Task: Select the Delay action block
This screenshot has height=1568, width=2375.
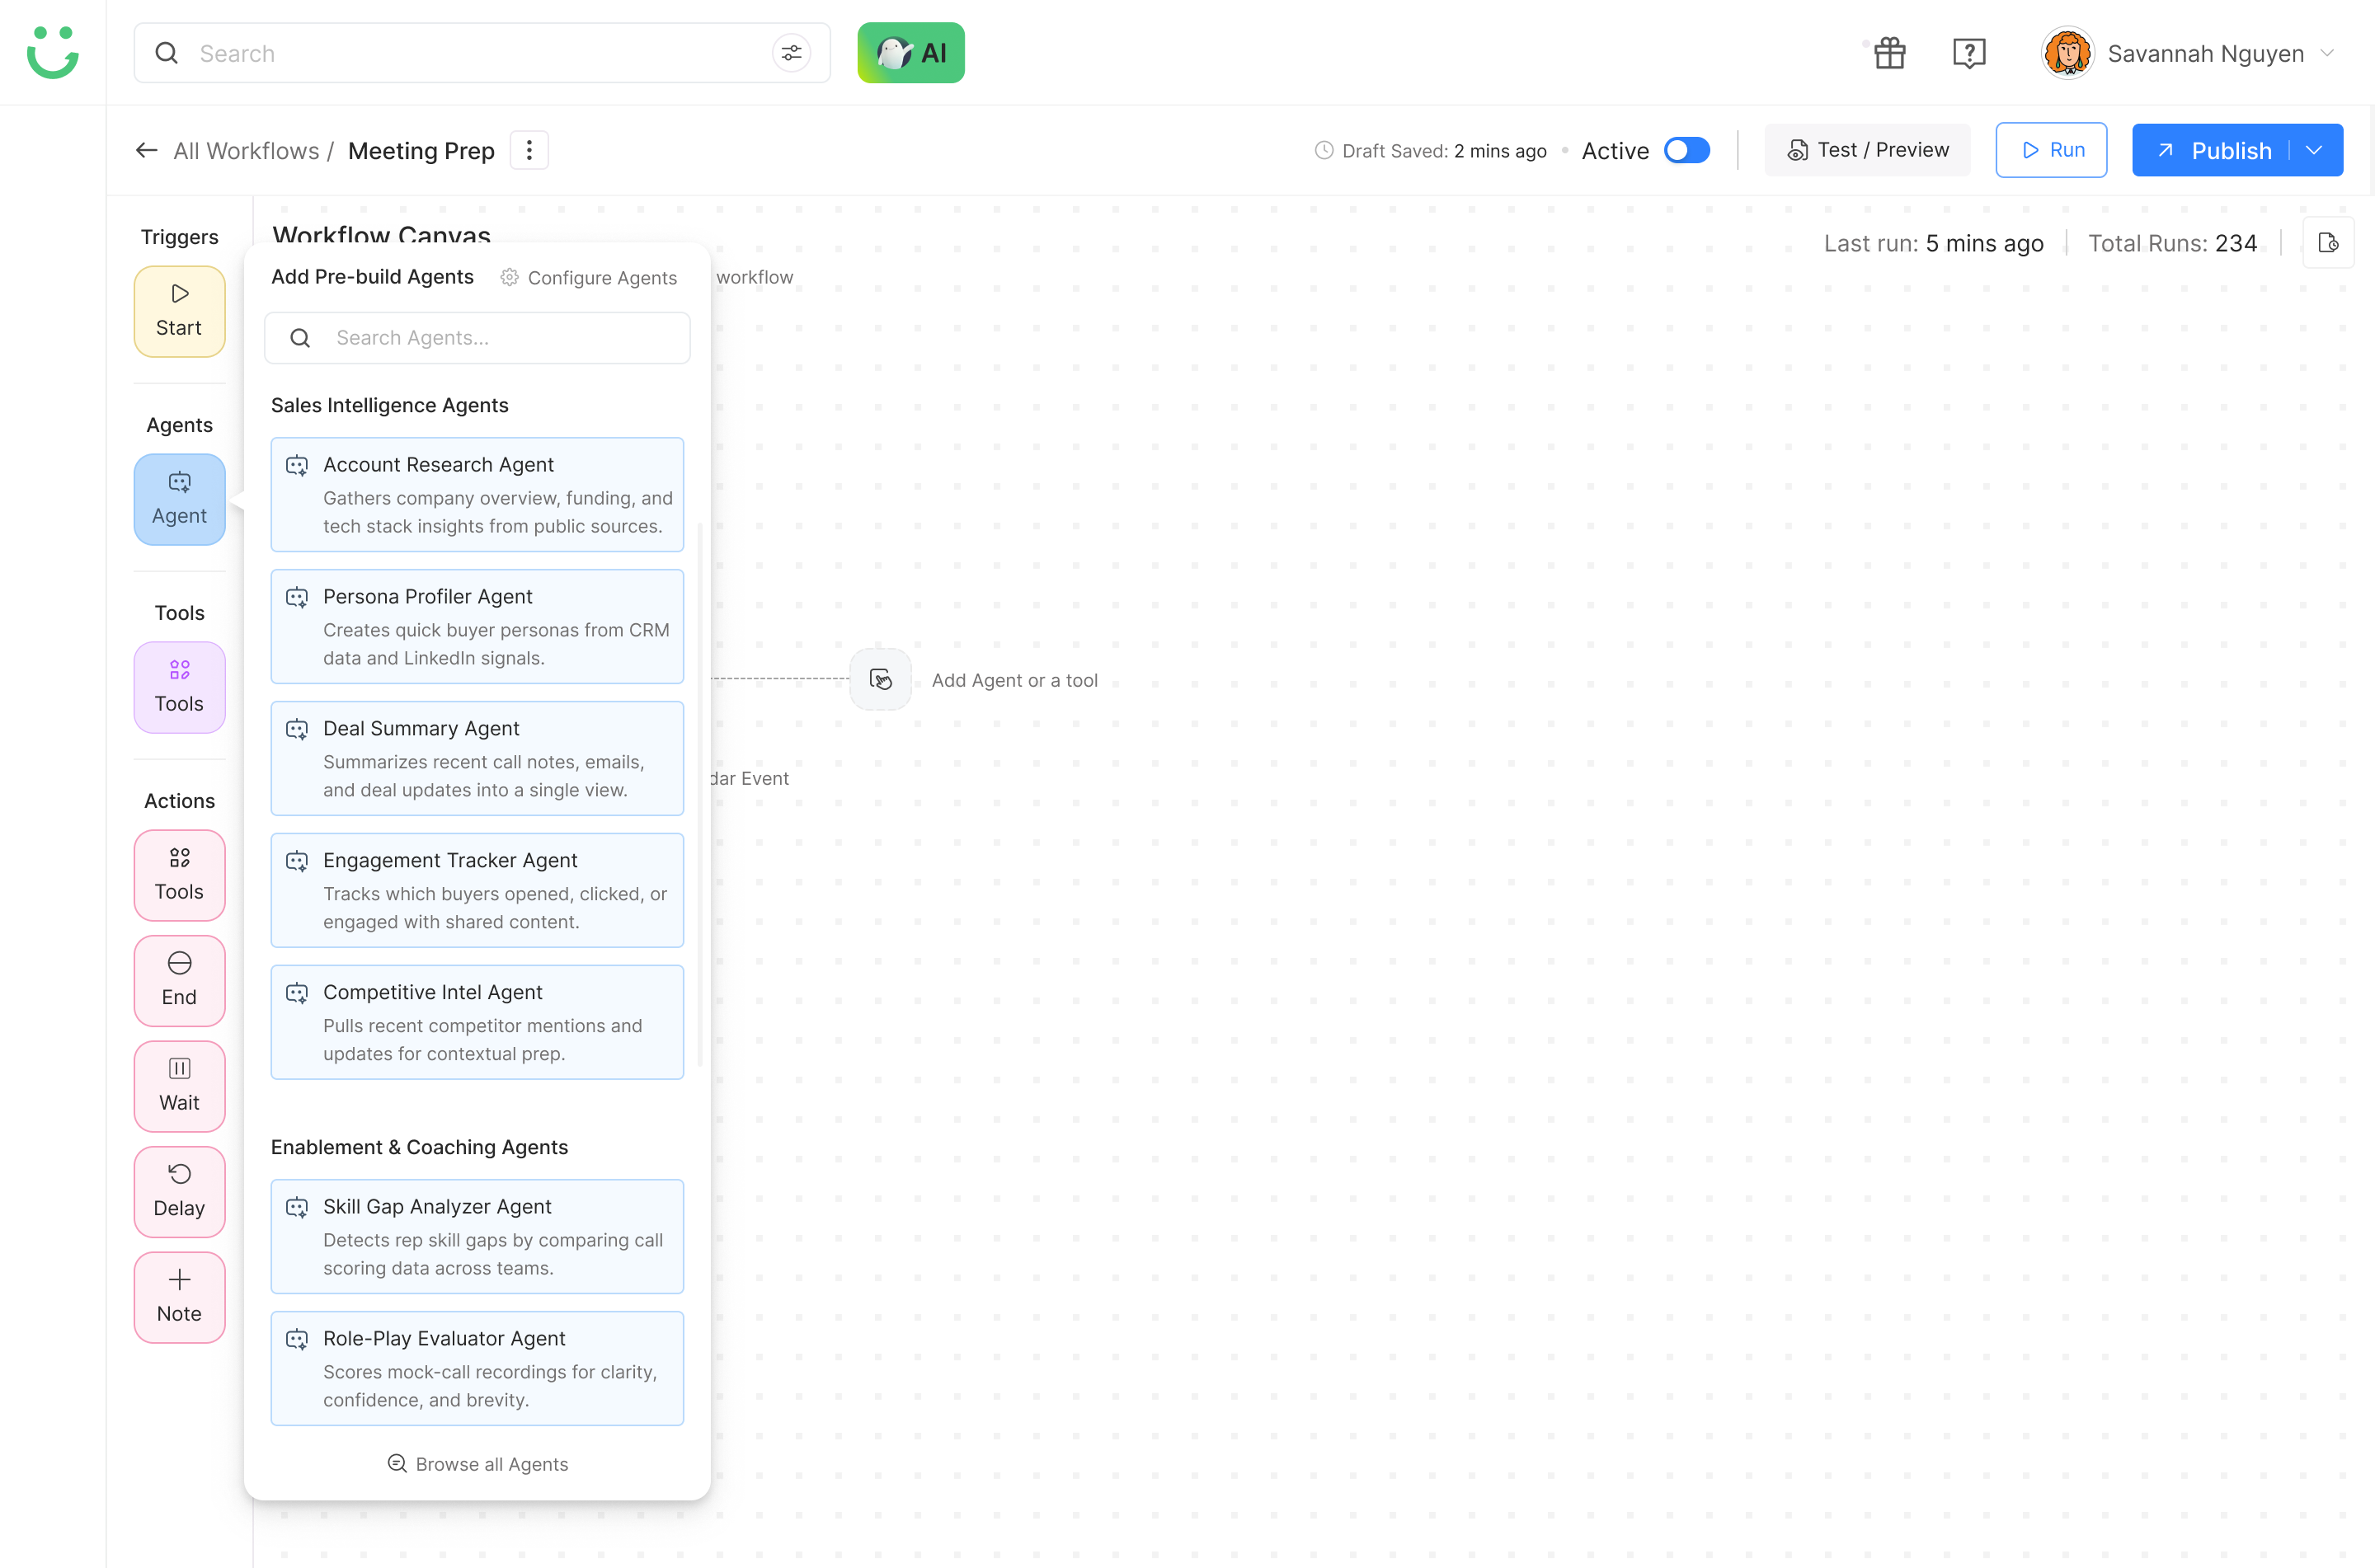Action: pos(179,1191)
